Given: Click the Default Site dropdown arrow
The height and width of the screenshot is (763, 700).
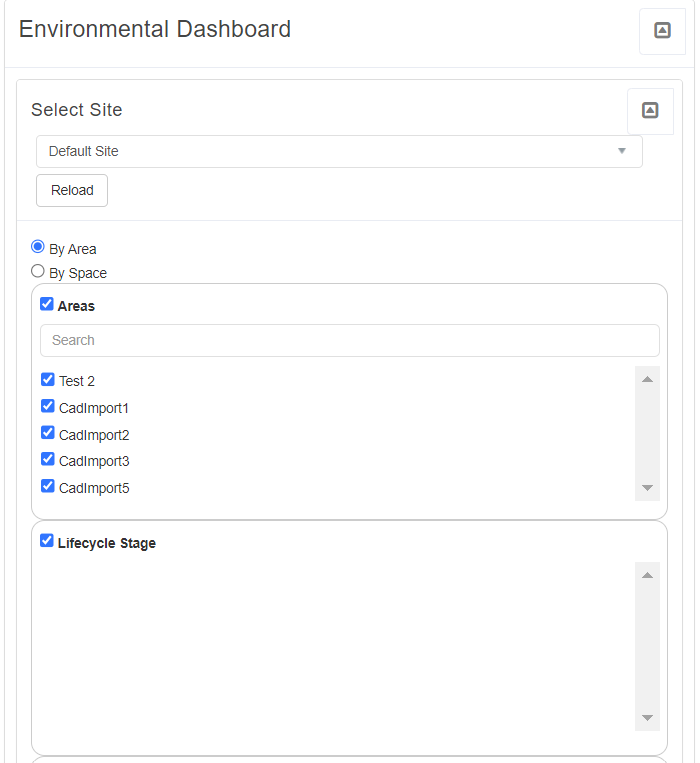Looking at the screenshot, I should click(621, 151).
